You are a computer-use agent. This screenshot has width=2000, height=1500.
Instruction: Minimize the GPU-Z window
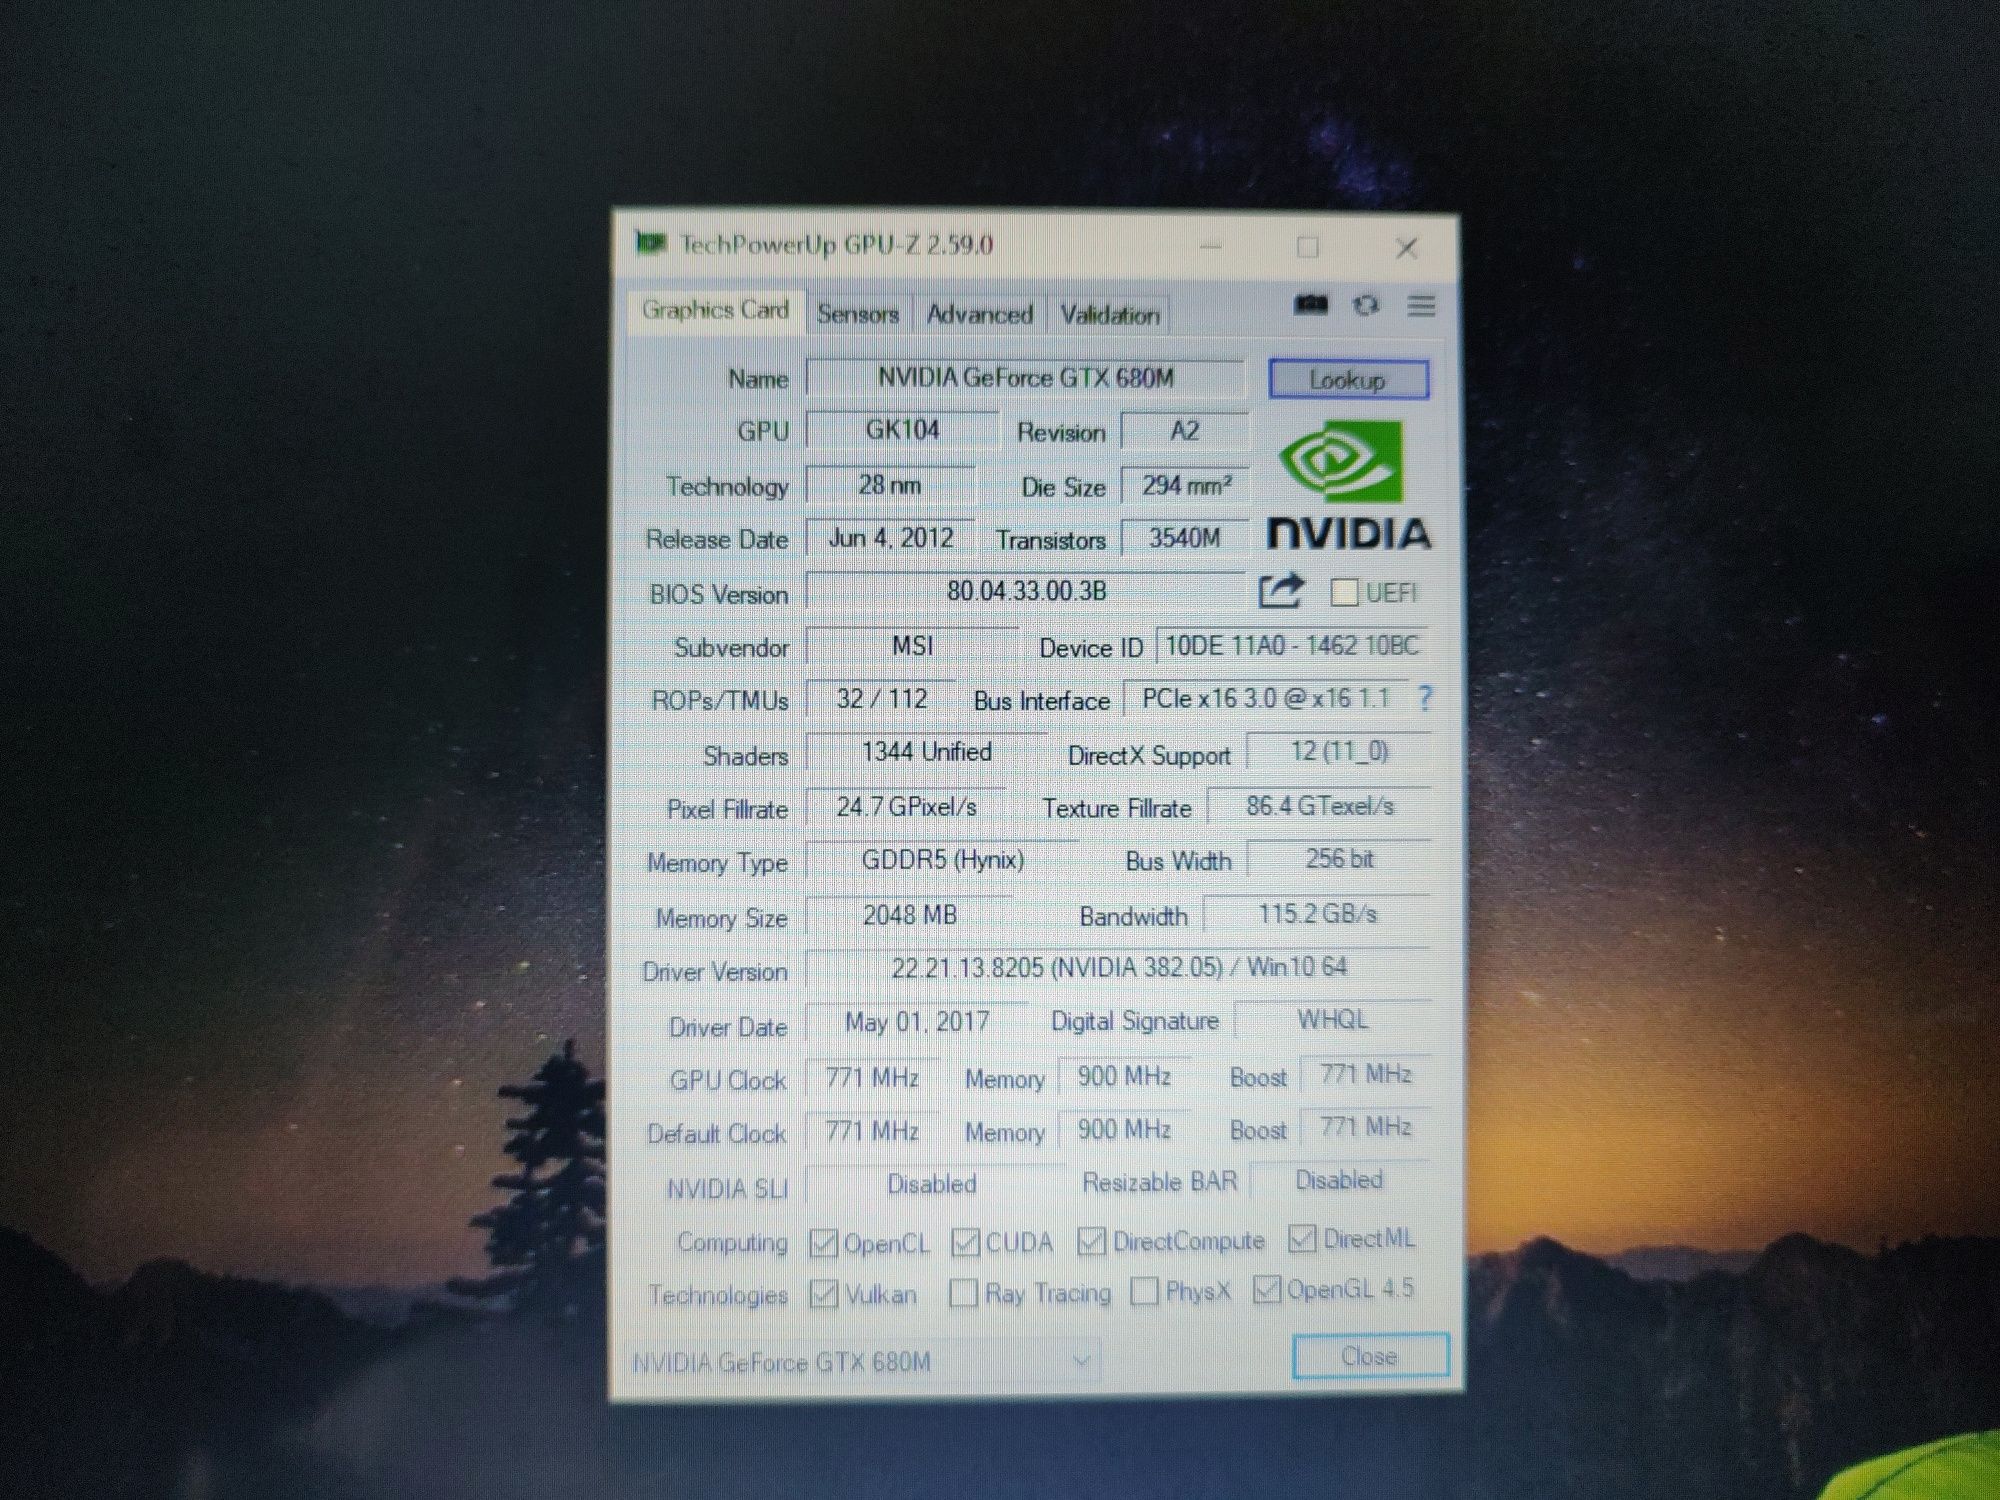(1211, 246)
